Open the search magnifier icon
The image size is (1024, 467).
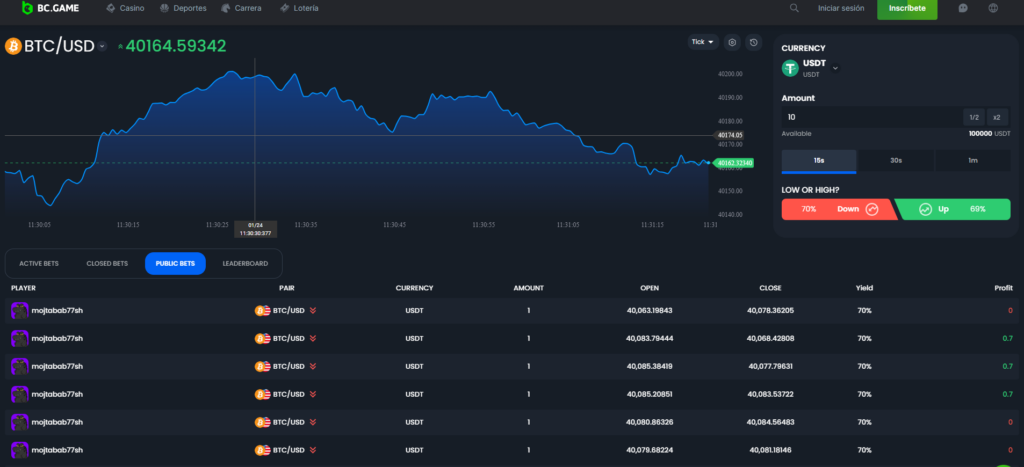tap(794, 8)
